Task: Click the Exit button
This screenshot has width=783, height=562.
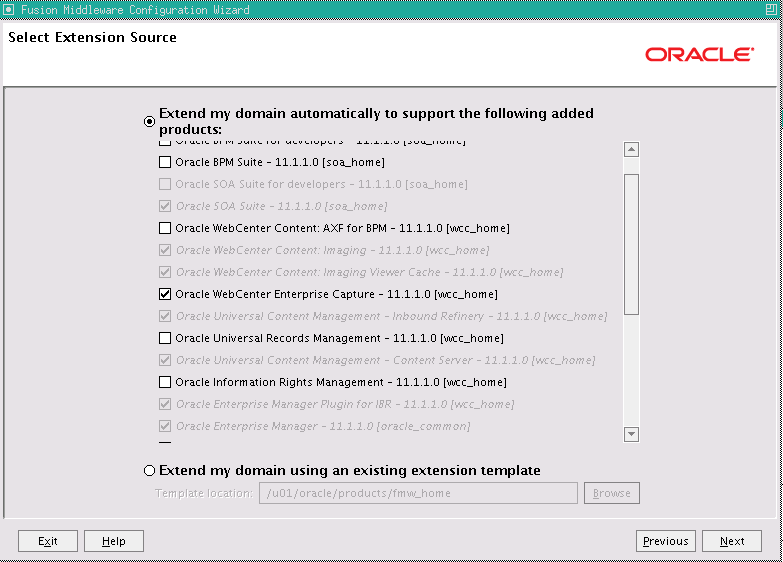Action: coord(48,541)
